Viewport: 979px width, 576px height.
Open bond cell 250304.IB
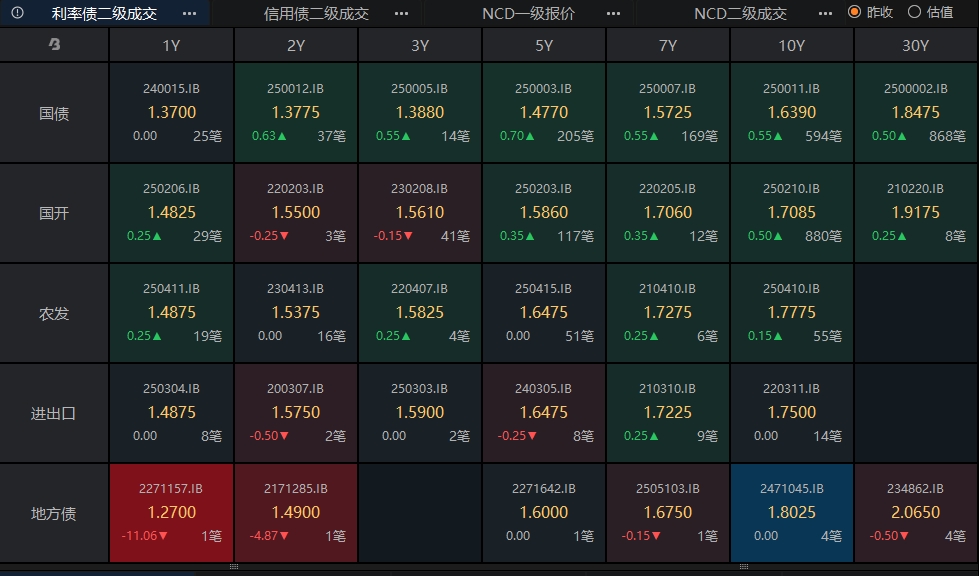171,413
